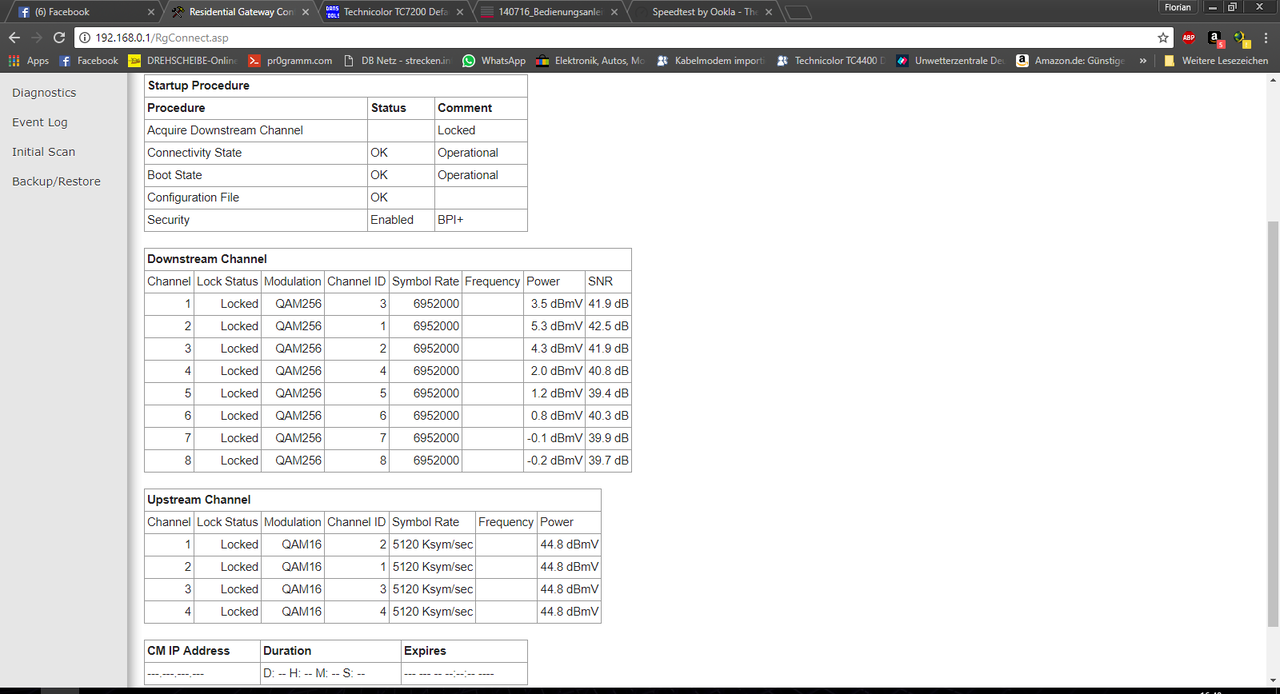Open the WhatsApp bookmark
Screen dimensions: 1280x694
pyautogui.click(x=493, y=61)
